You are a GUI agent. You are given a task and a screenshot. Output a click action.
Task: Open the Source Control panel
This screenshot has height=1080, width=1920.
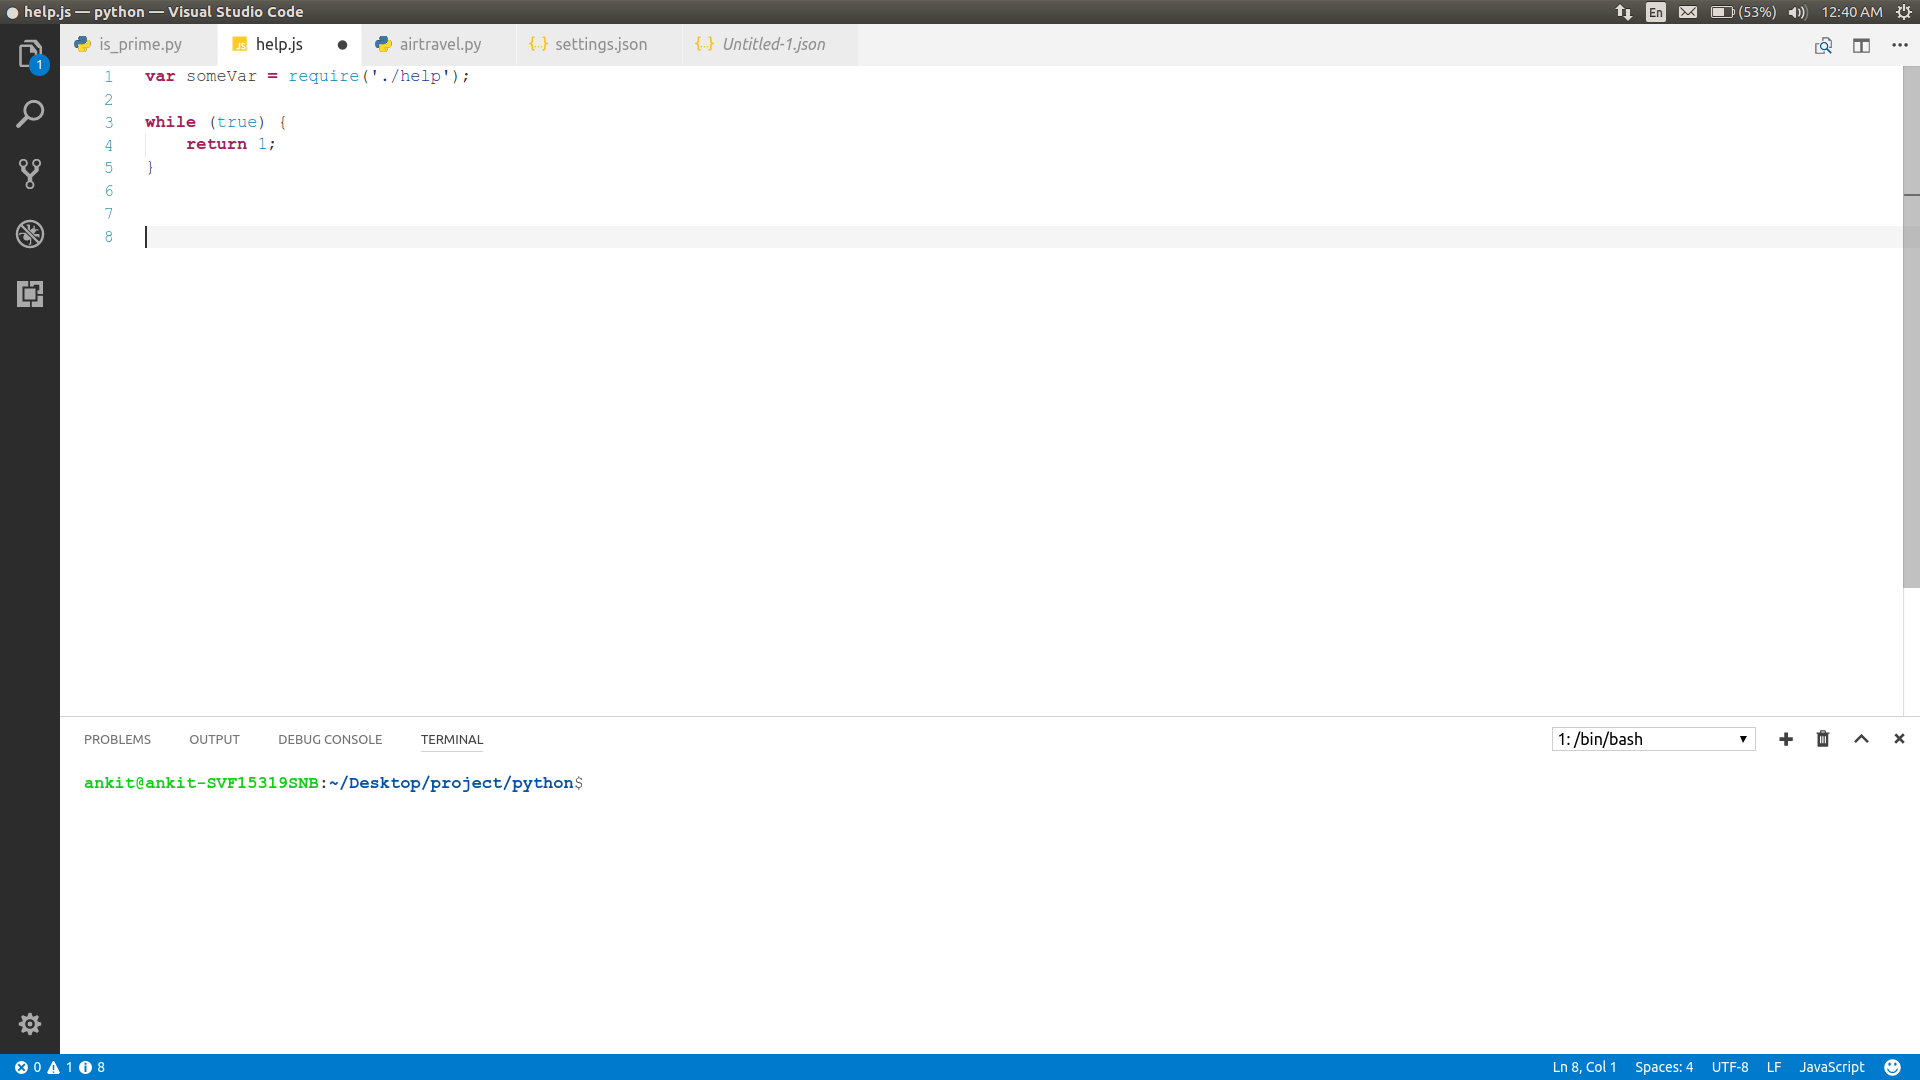[30, 173]
